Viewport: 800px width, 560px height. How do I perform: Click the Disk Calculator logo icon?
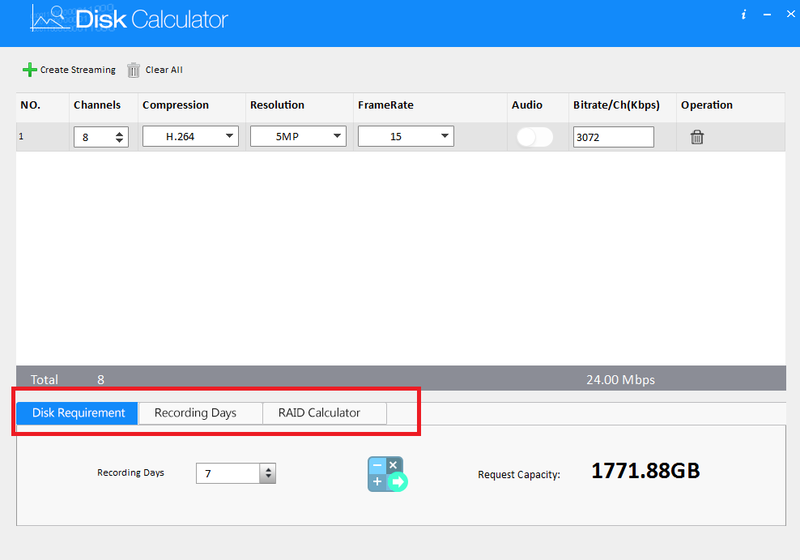(49, 18)
